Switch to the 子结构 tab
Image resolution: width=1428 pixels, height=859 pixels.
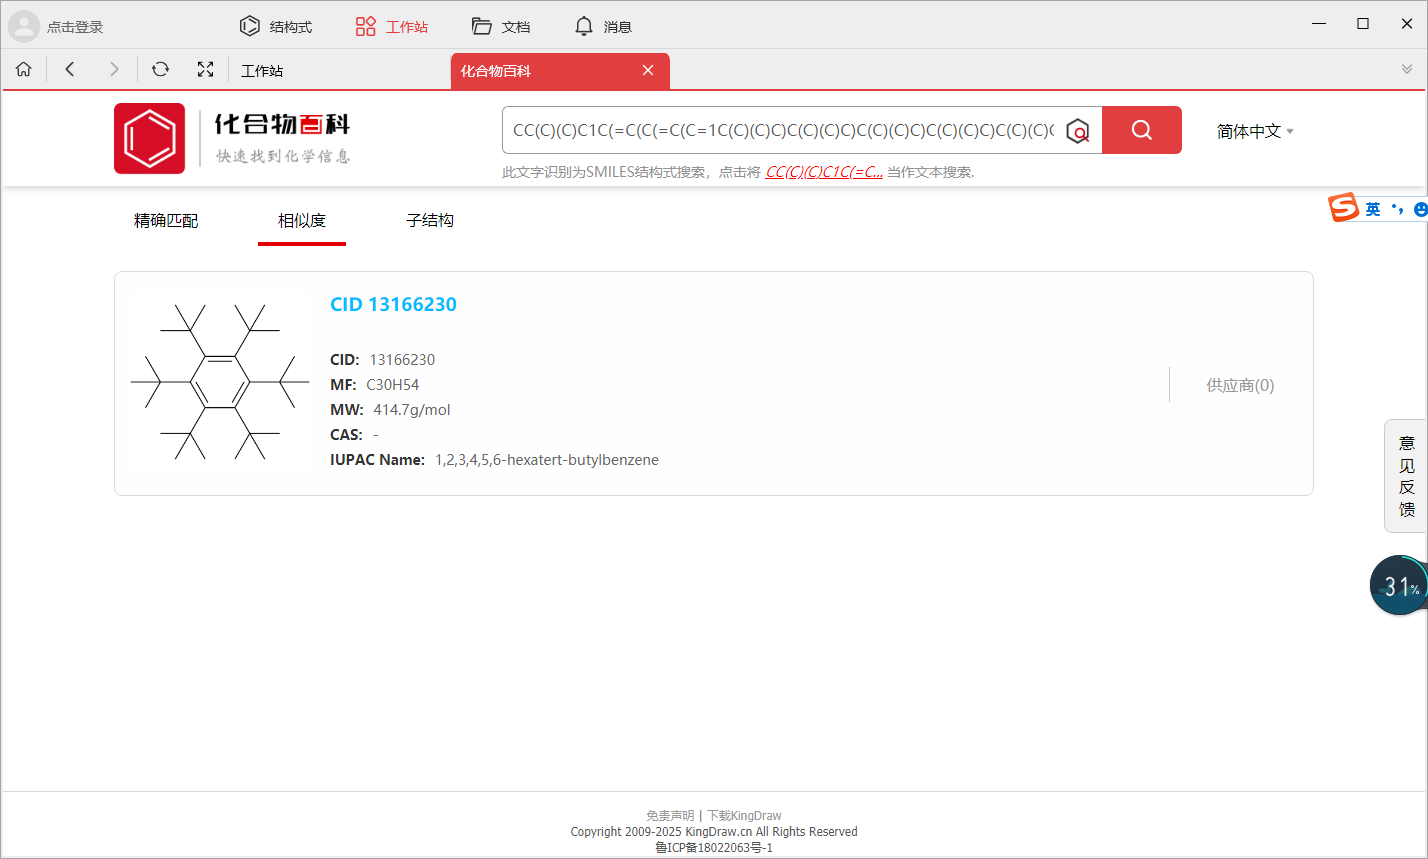pyautogui.click(x=430, y=221)
